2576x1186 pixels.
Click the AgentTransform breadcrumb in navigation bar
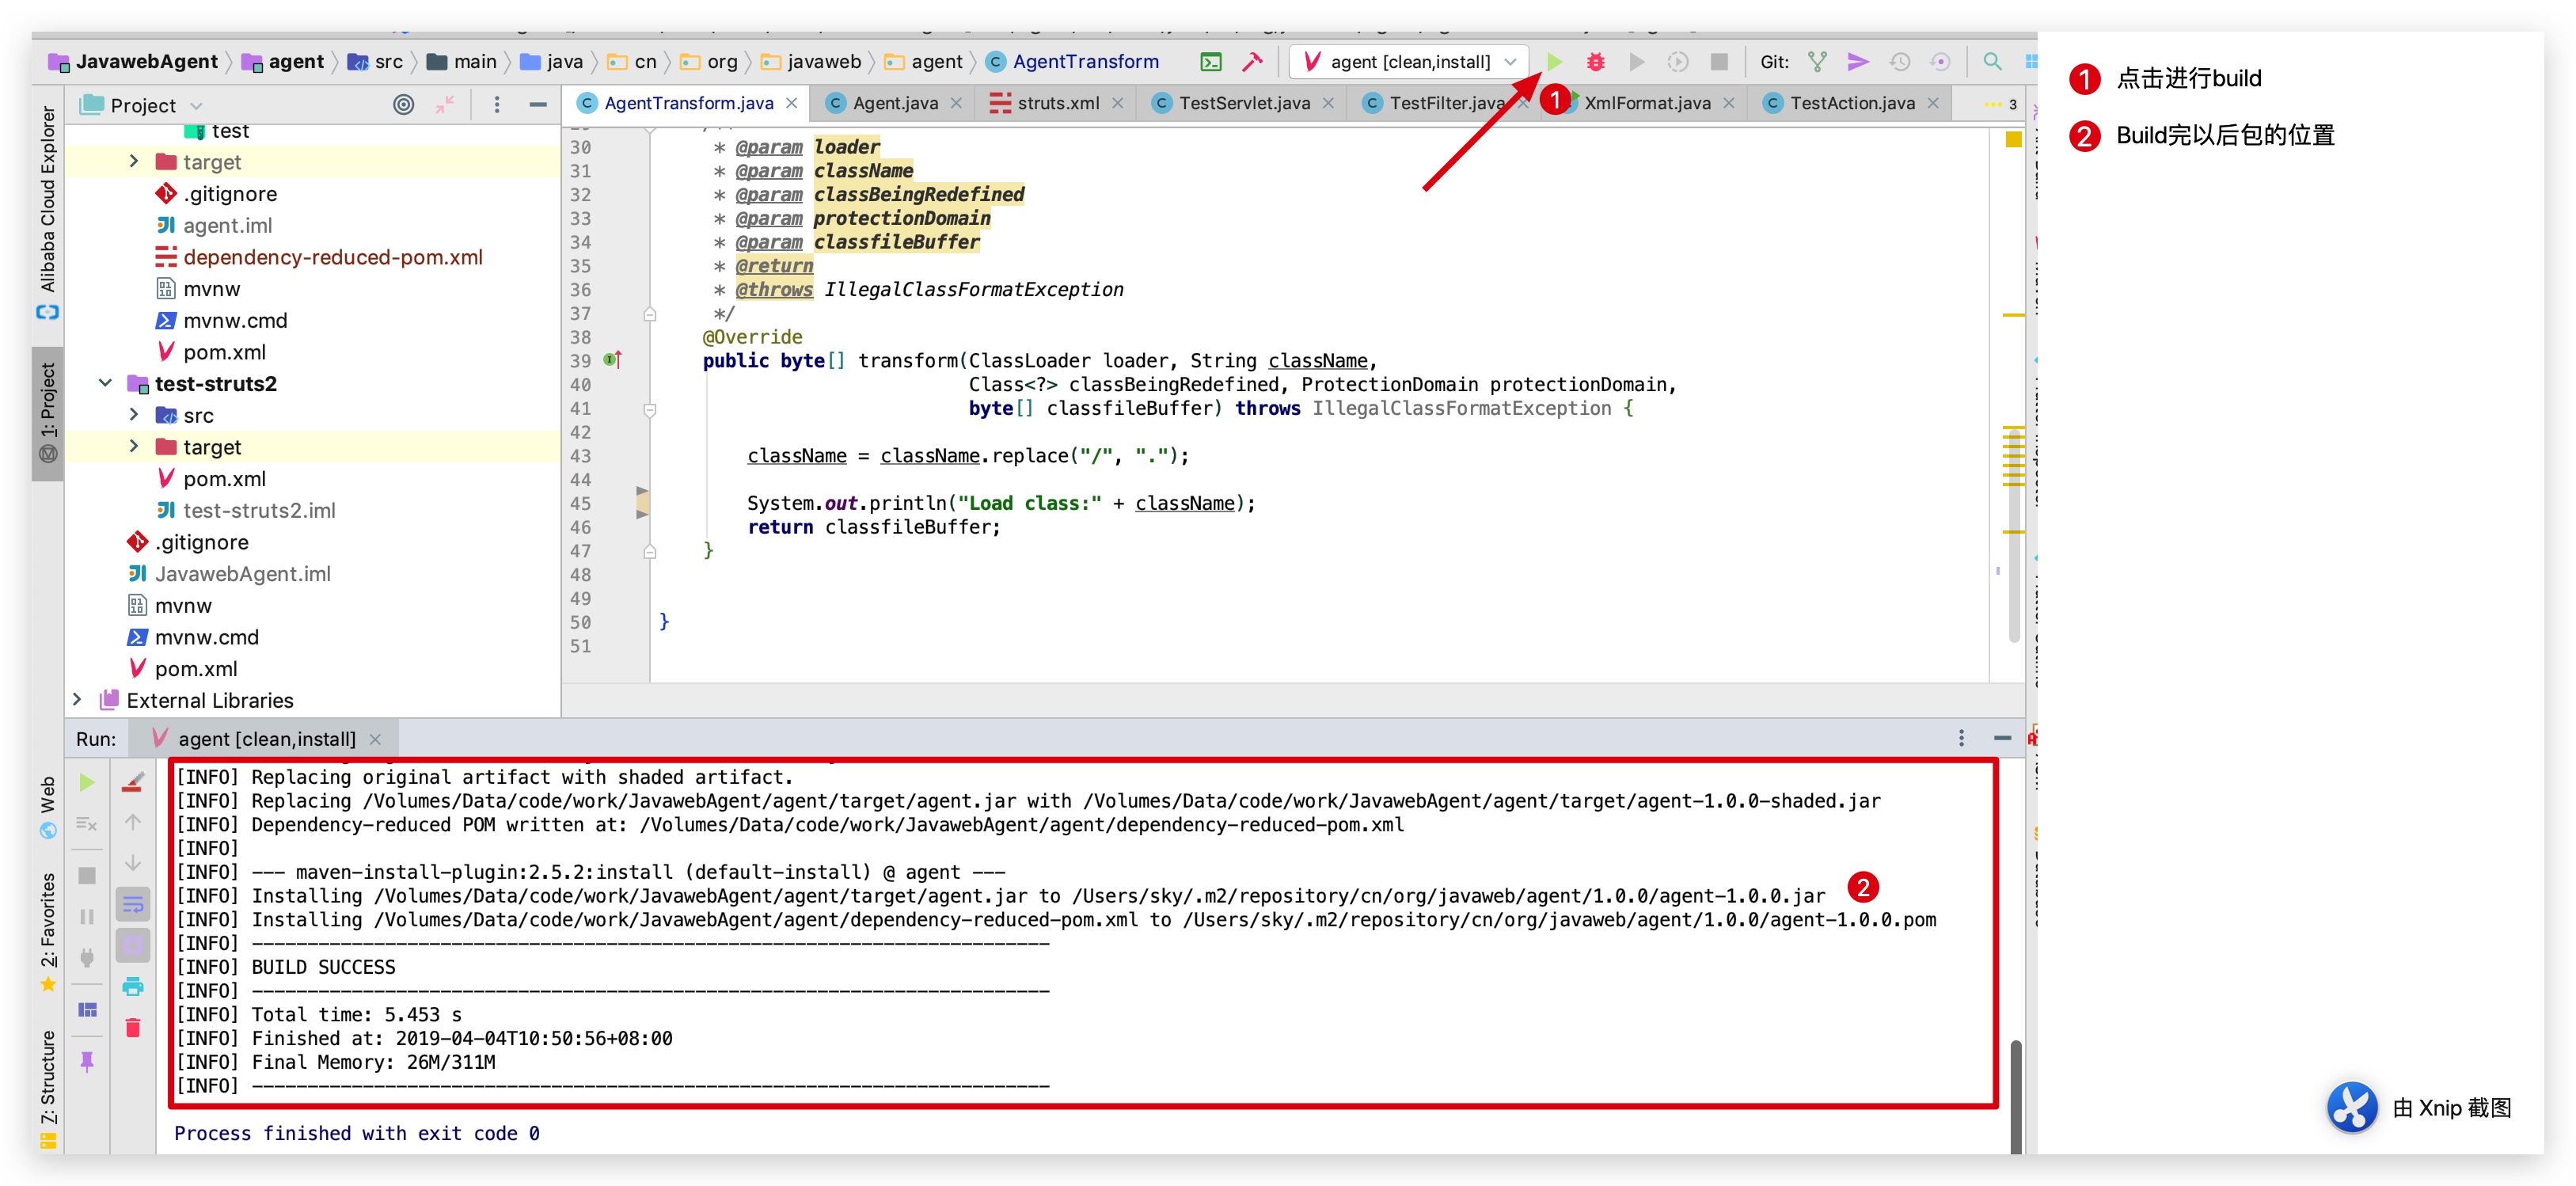[x=1084, y=62]
